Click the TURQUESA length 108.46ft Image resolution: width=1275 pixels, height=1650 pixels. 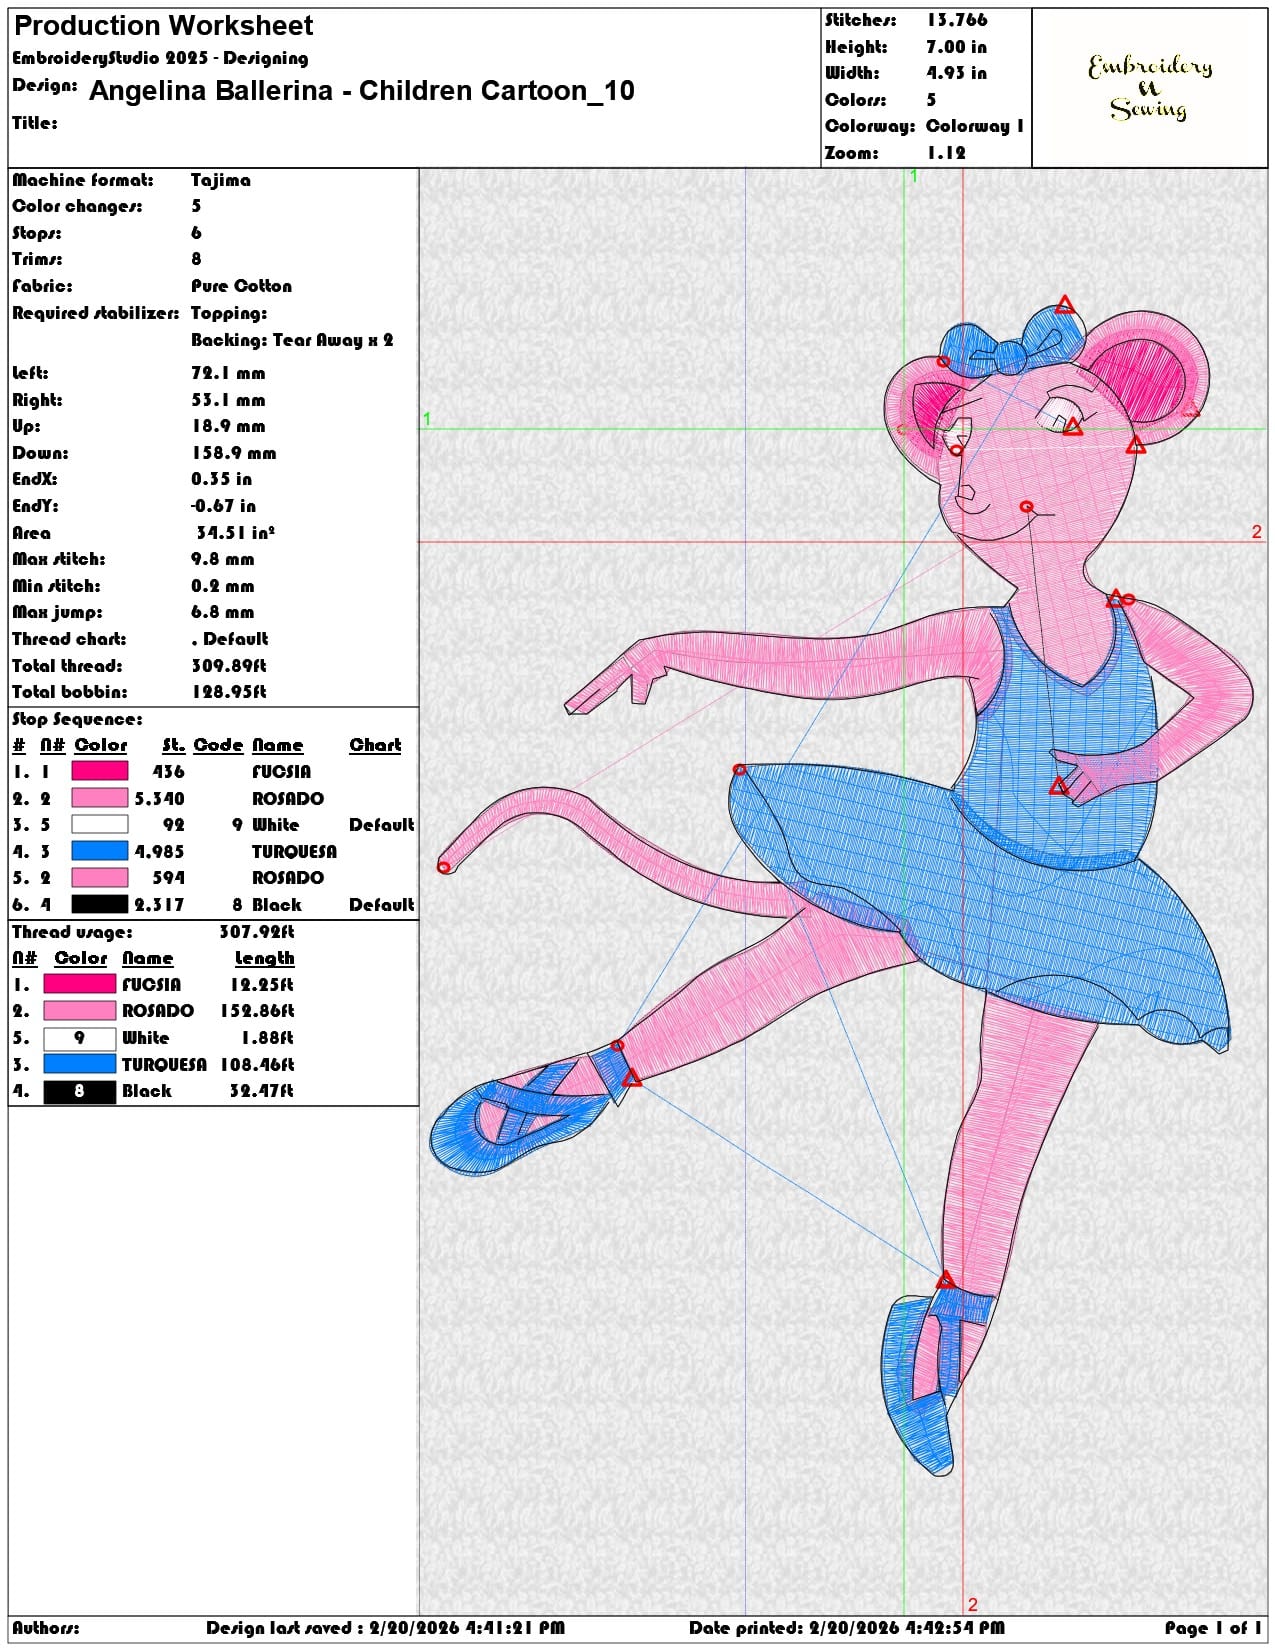[257, 1065]
